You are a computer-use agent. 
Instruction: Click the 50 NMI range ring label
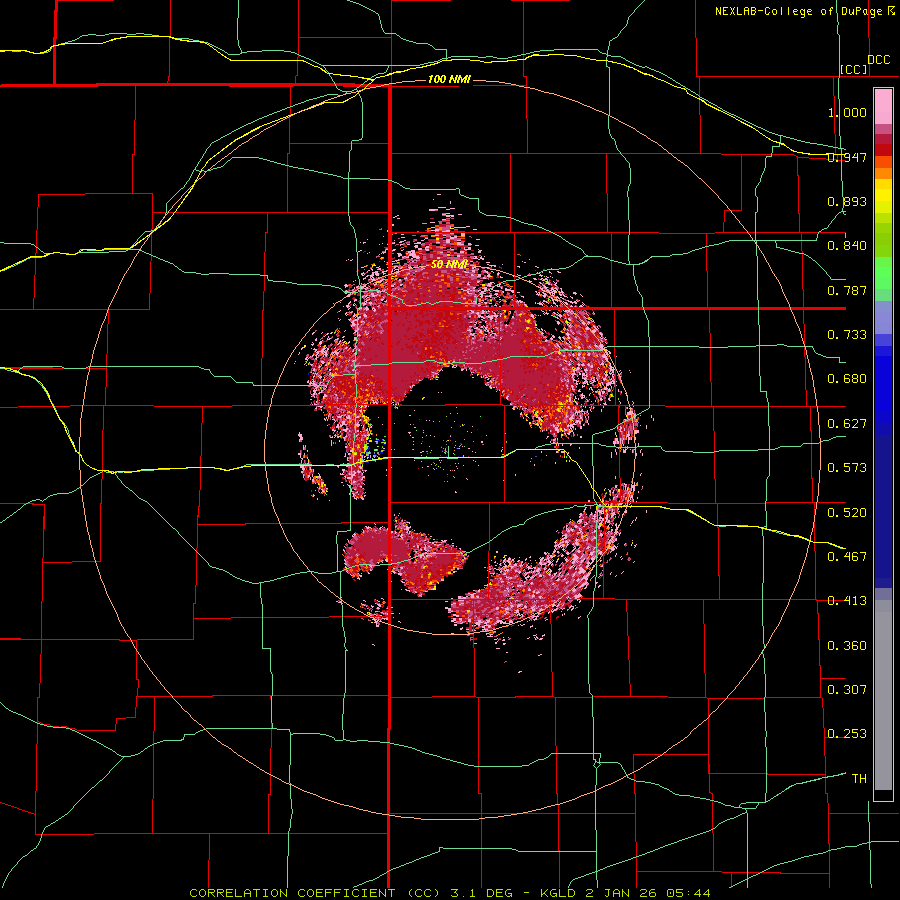coord(449,265)
